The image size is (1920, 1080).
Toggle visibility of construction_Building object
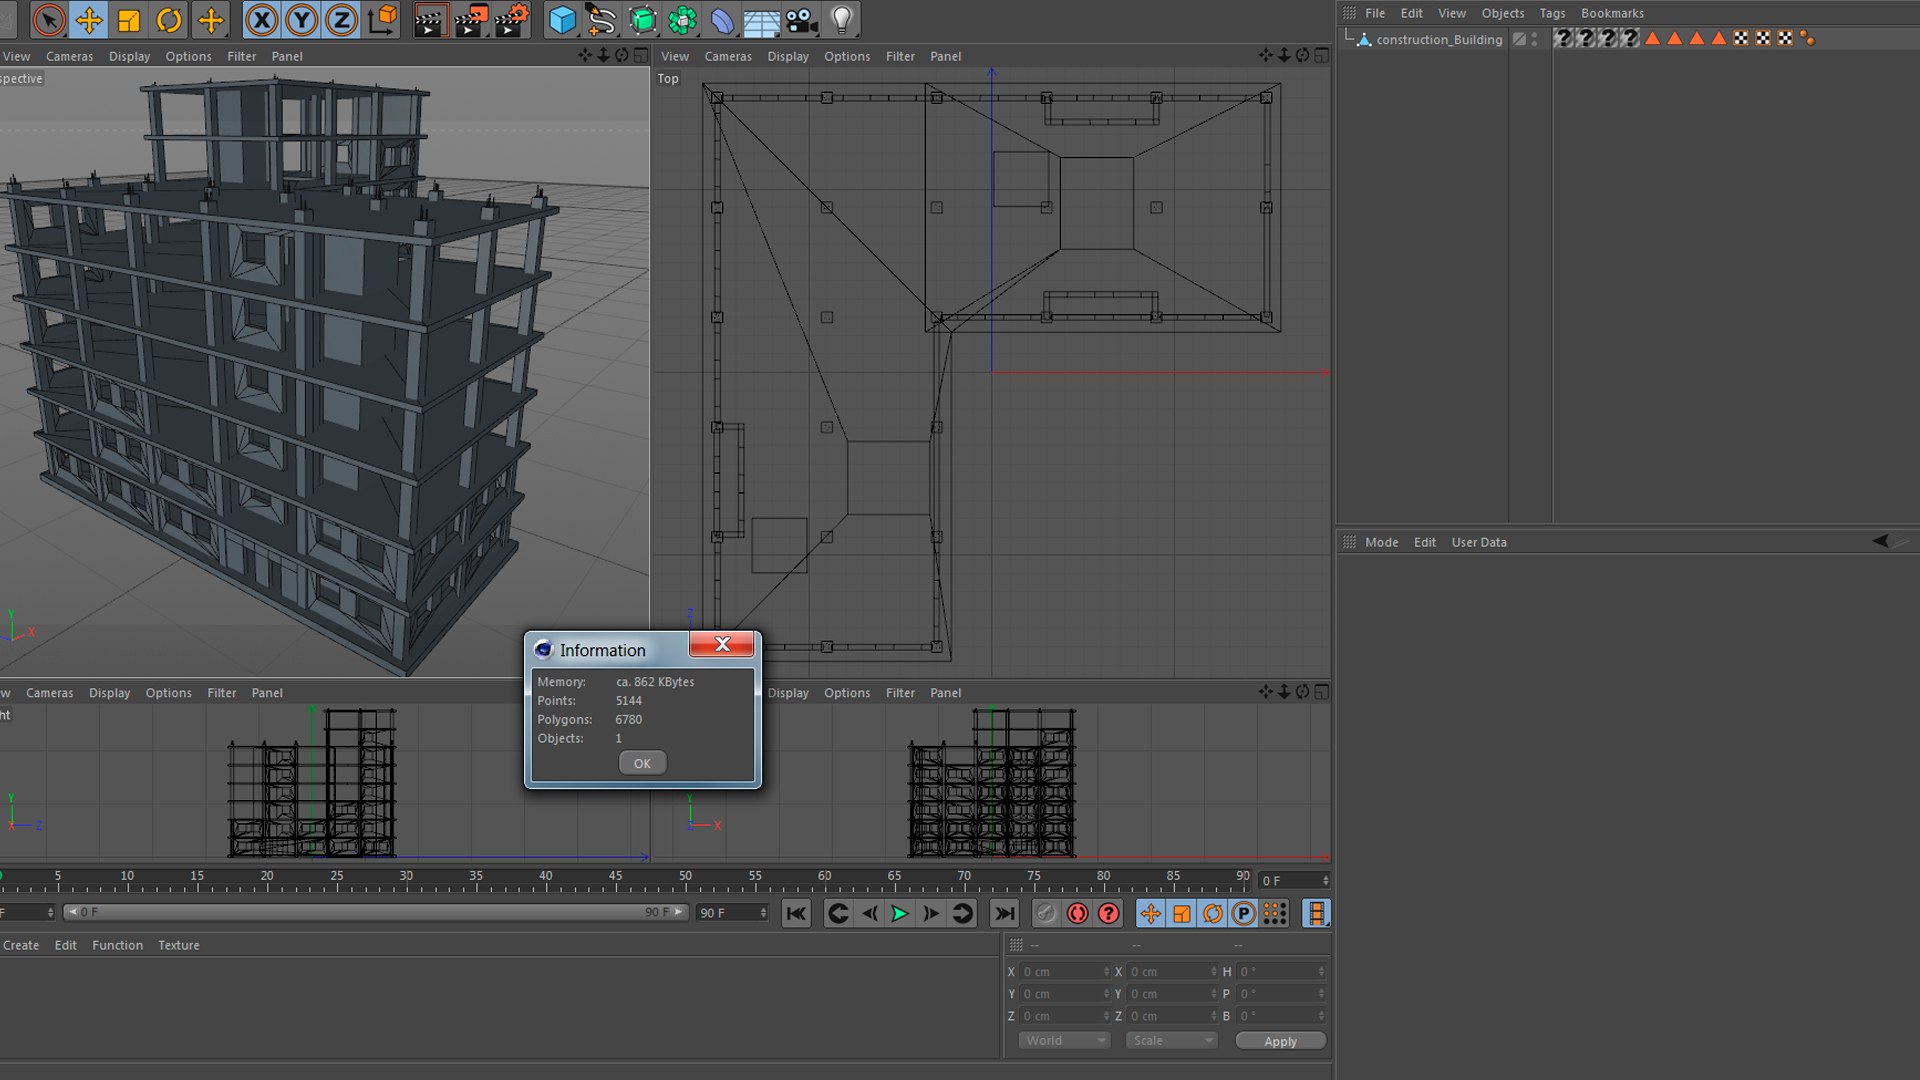pos(1534,36)
